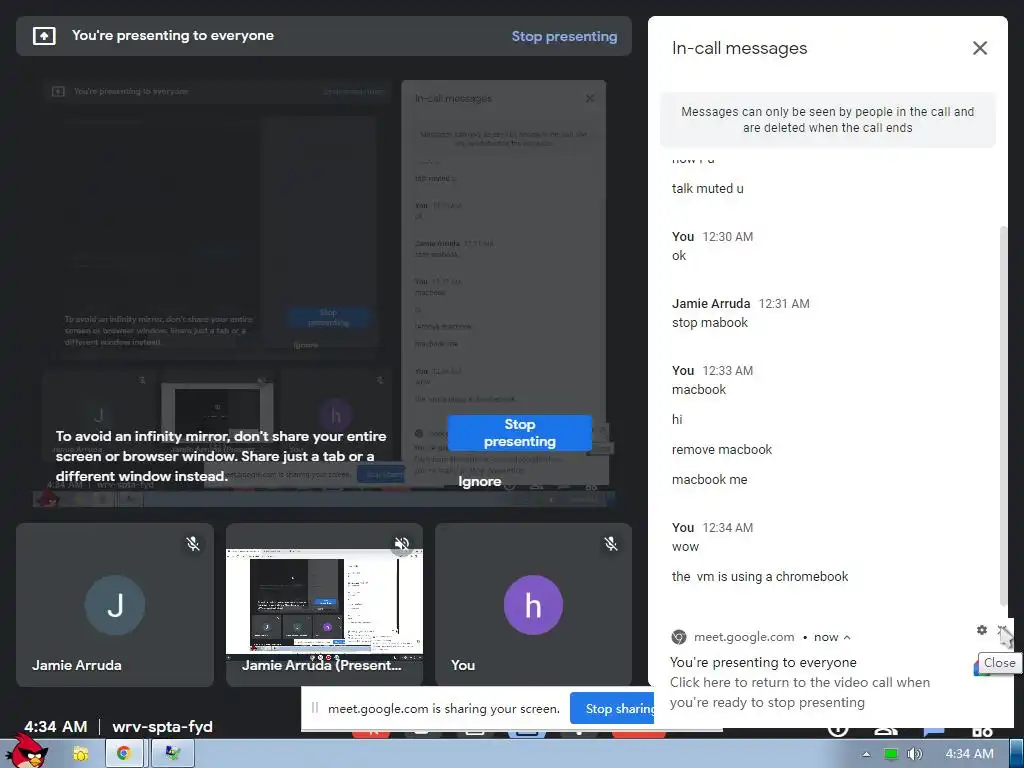Image resolution: width=1024 pixels, height=768 pixels.
Task: Click Ignore on the infinity mirror warning
Action: [x=480, y=481]
